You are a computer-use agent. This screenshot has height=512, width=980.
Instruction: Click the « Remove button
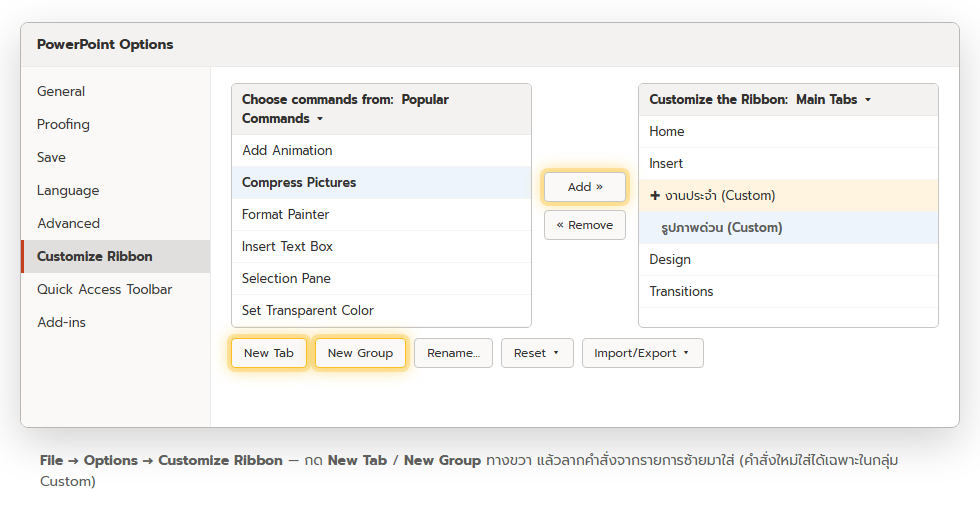(585, 225)
